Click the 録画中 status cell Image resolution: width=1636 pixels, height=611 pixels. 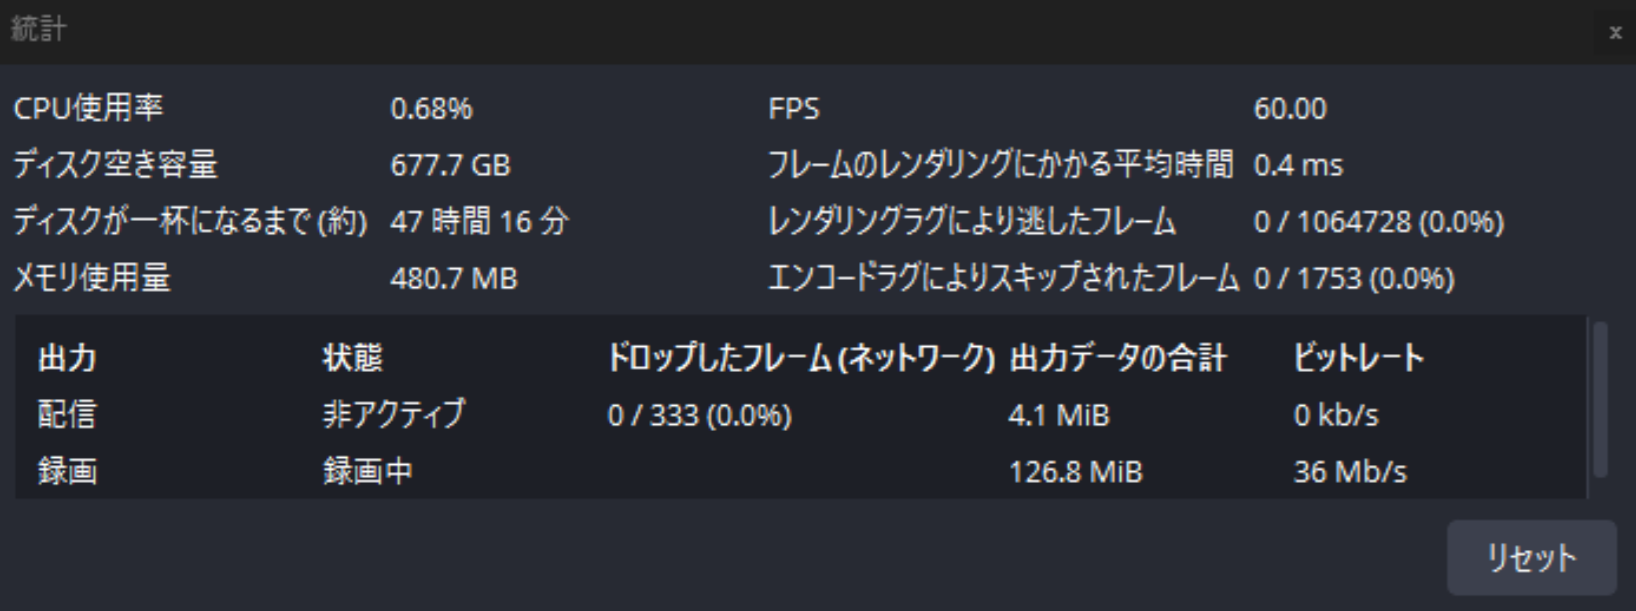367,471
